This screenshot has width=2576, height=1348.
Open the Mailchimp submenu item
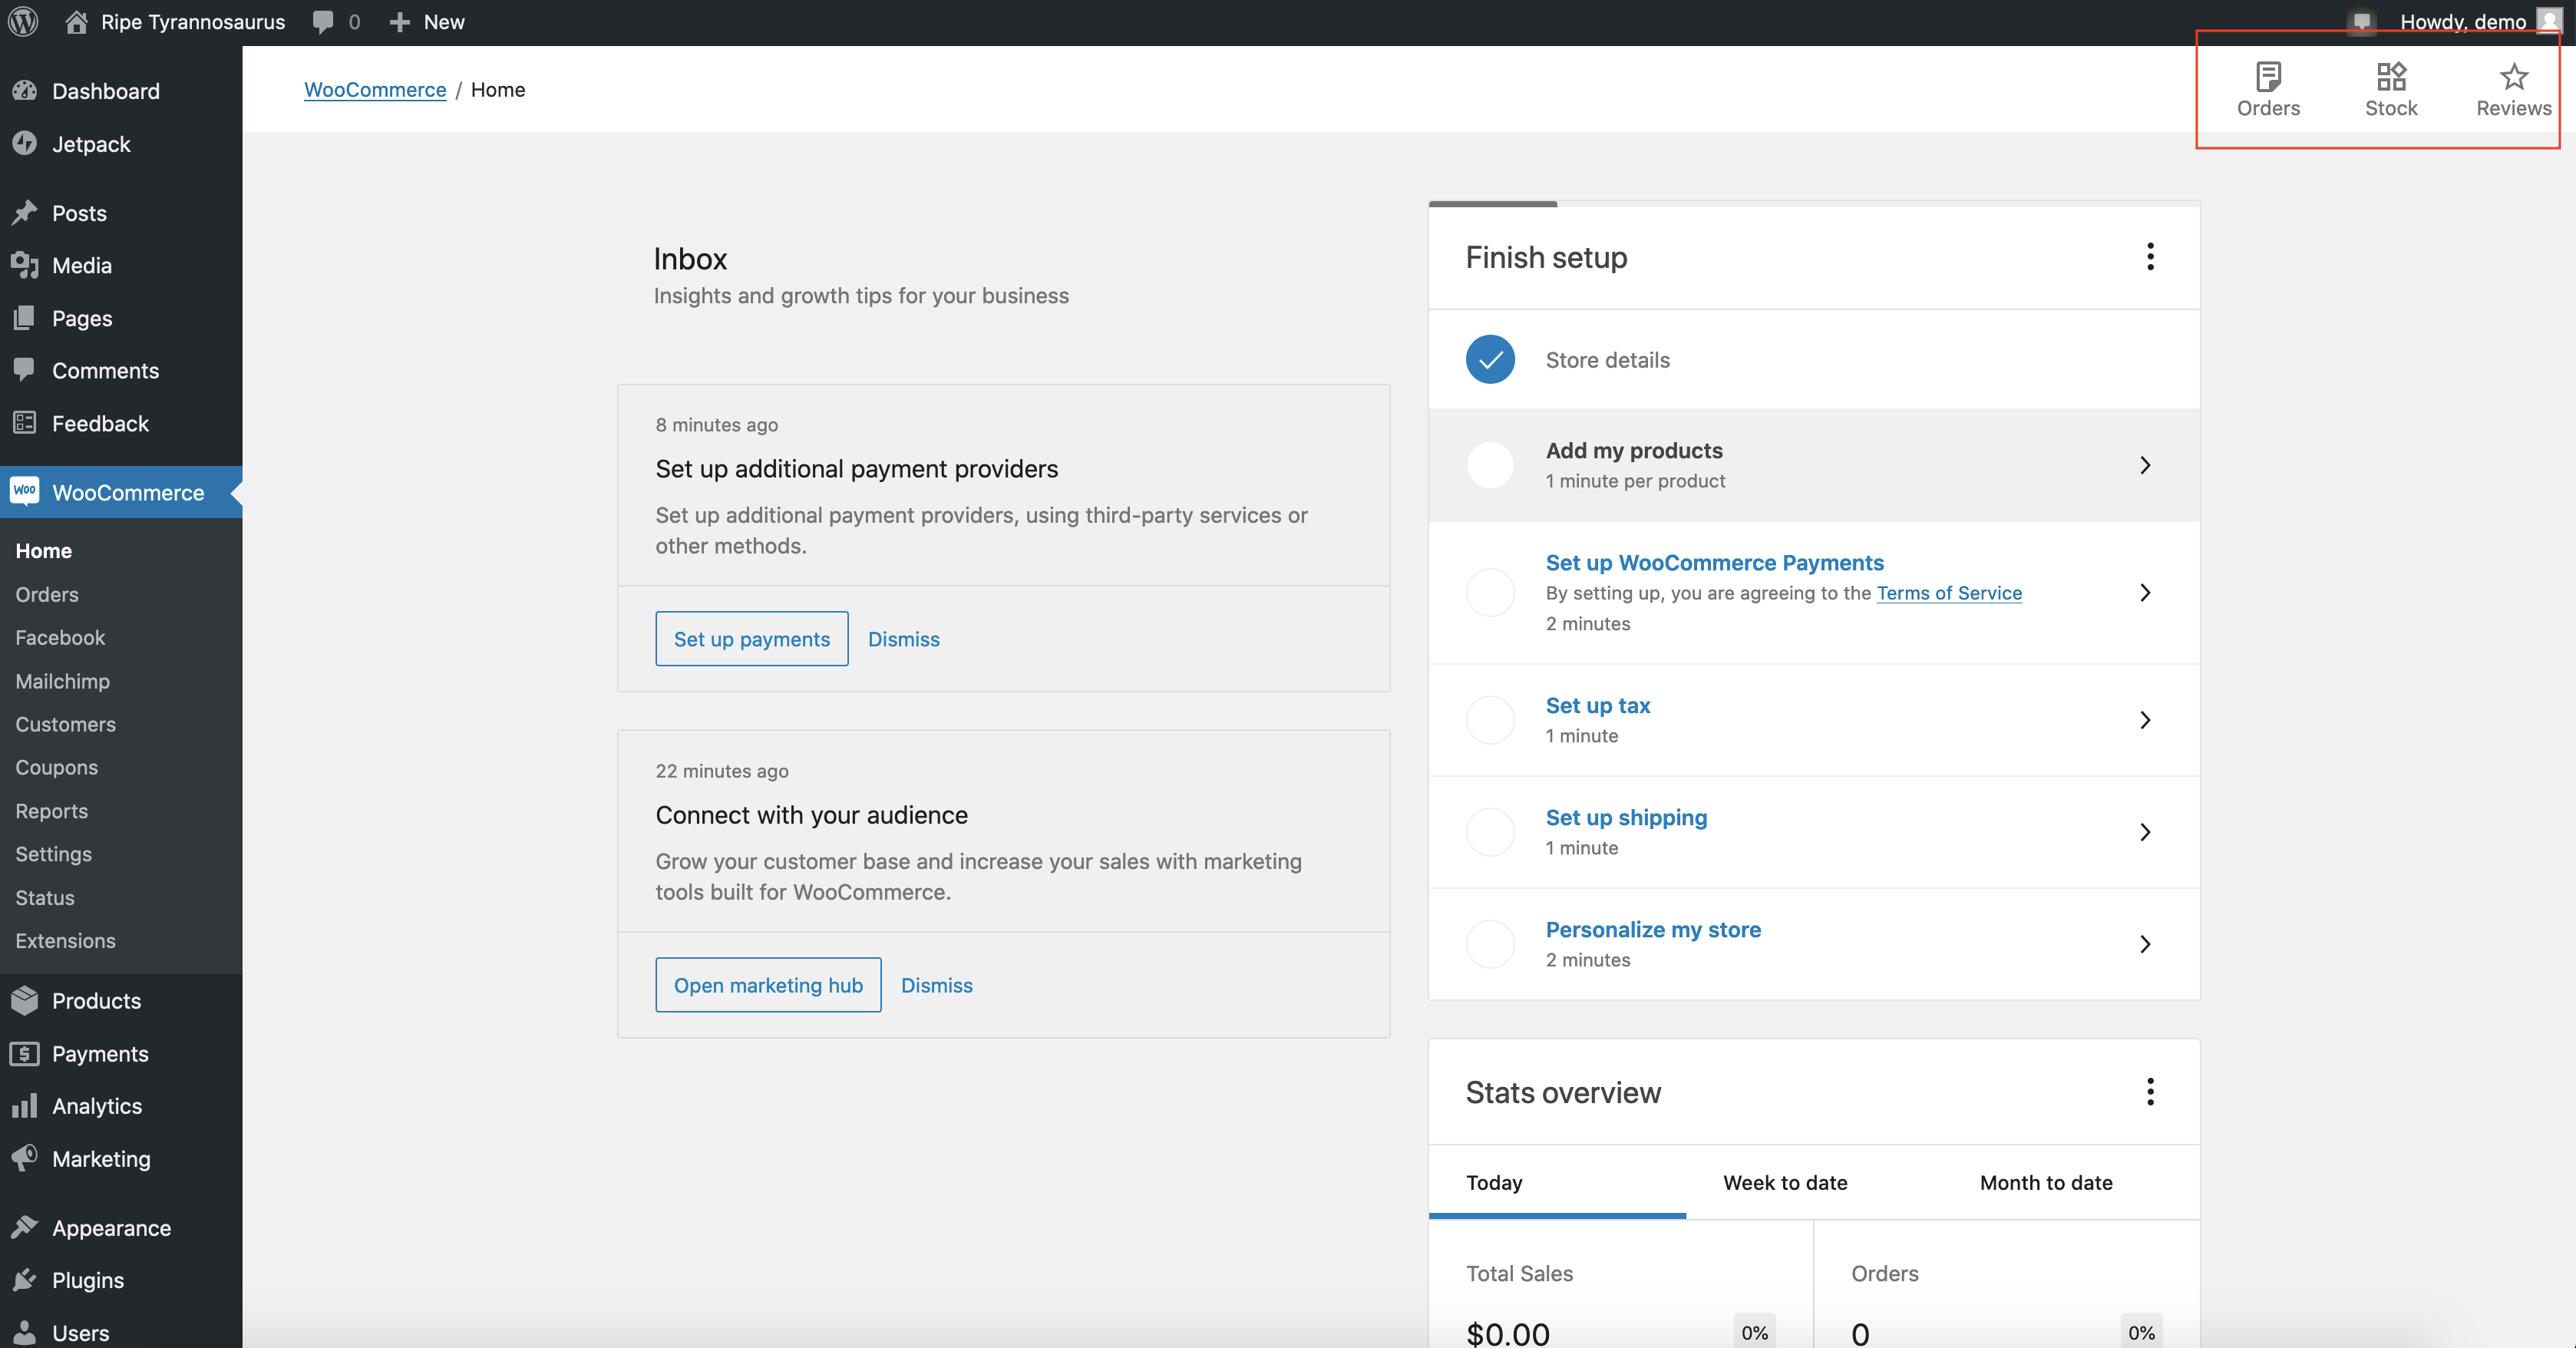tap(62, 681)
